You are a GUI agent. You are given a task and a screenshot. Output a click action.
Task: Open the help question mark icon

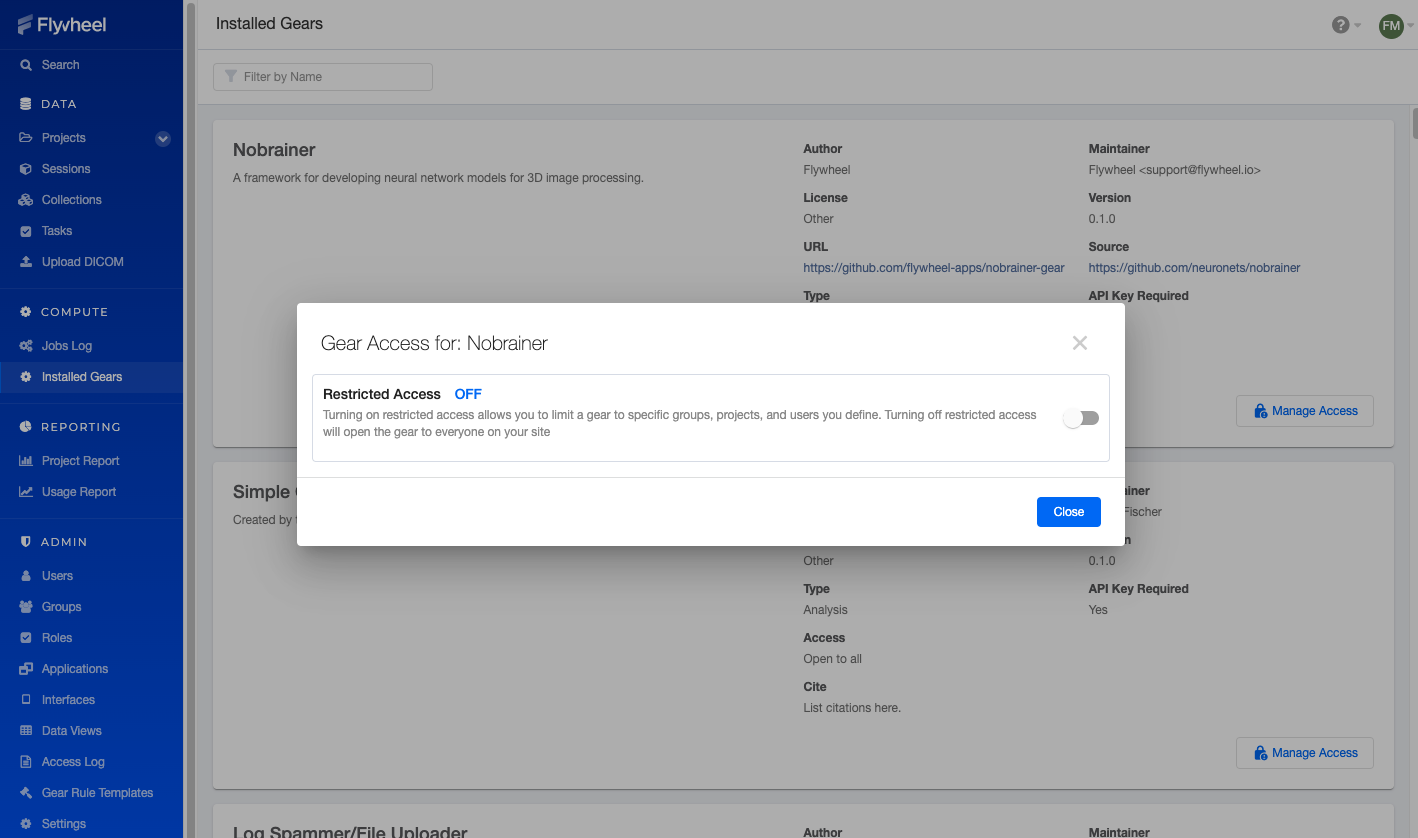coord(1341,25)
